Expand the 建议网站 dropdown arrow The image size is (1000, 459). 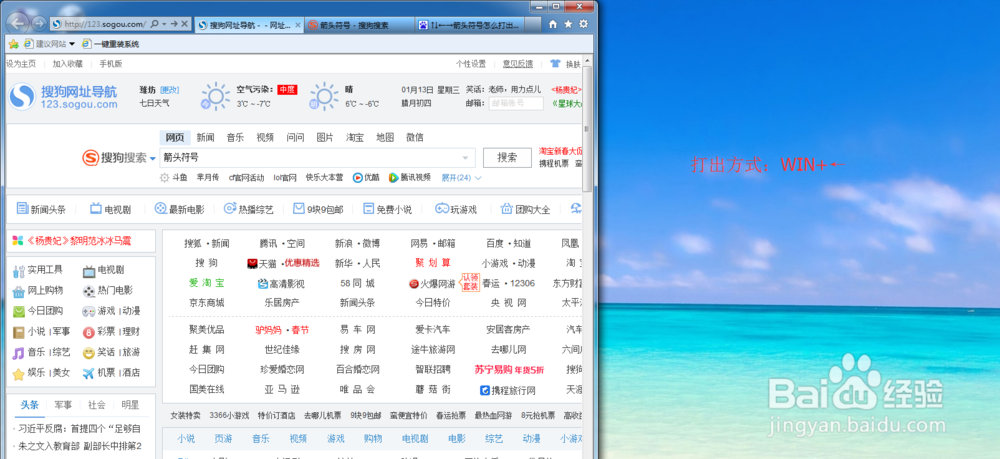(71, 45)
